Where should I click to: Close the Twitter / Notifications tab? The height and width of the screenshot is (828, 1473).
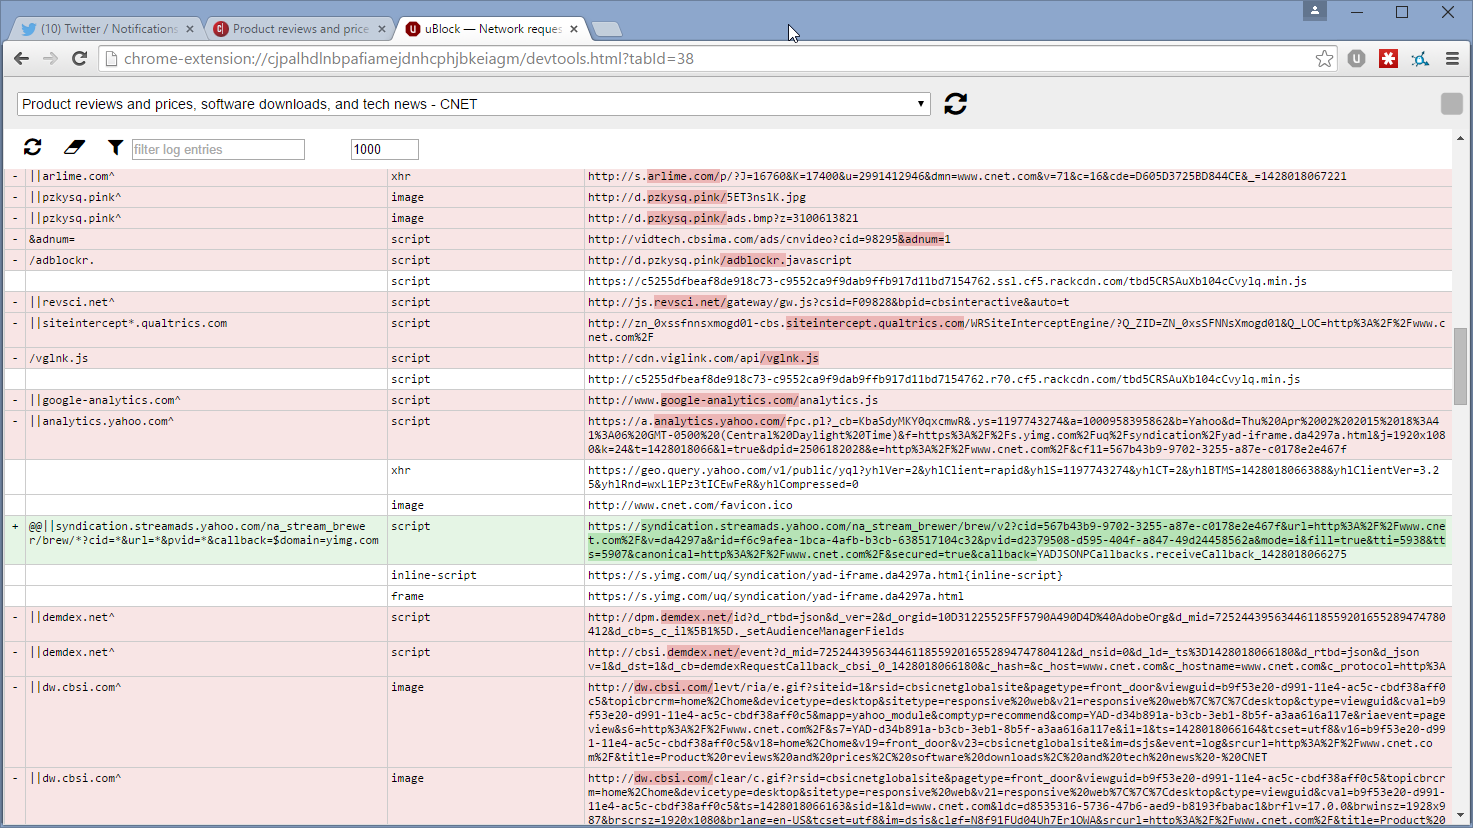click(190, 29)
